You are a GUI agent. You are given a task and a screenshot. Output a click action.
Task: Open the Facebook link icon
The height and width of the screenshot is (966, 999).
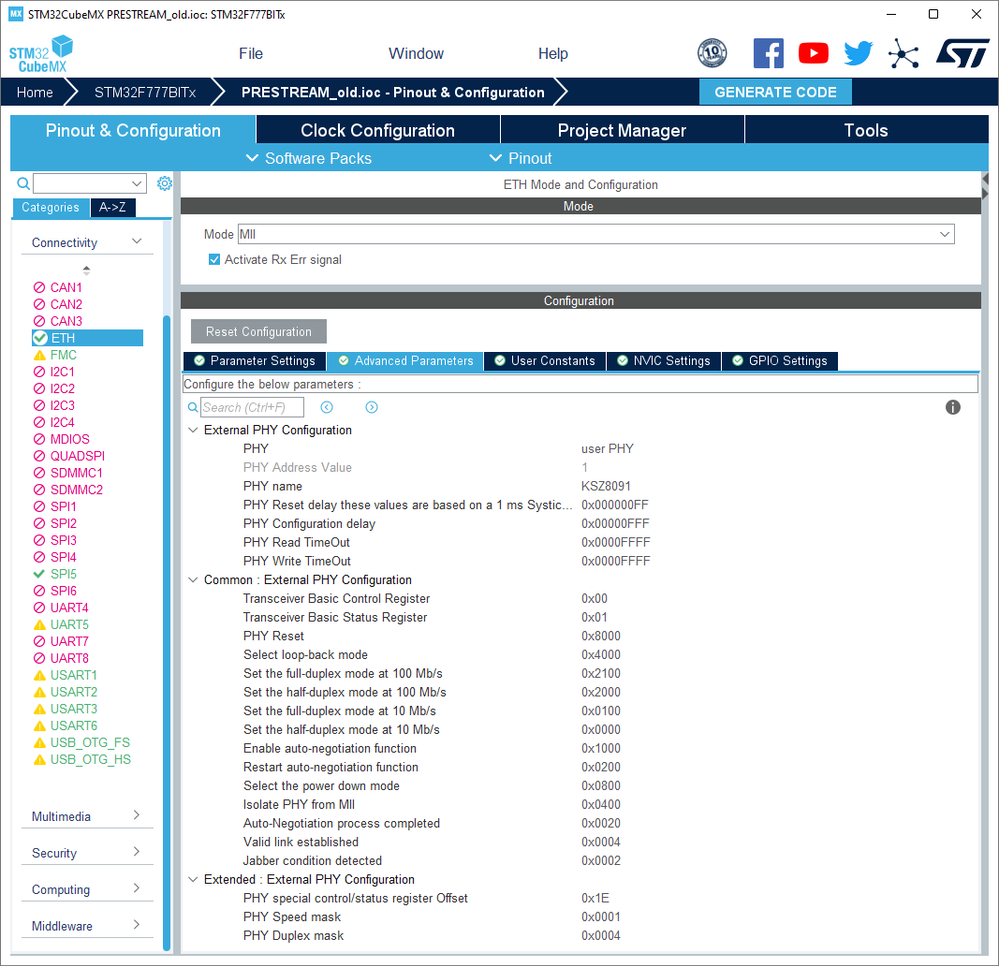pos(768,54)
